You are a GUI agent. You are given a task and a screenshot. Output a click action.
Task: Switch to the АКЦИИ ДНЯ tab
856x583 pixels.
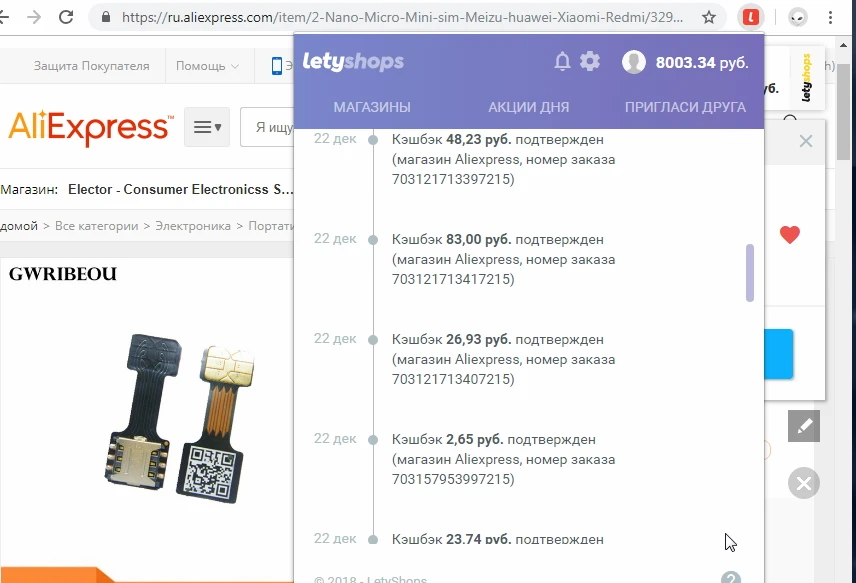tap(528, 107)
